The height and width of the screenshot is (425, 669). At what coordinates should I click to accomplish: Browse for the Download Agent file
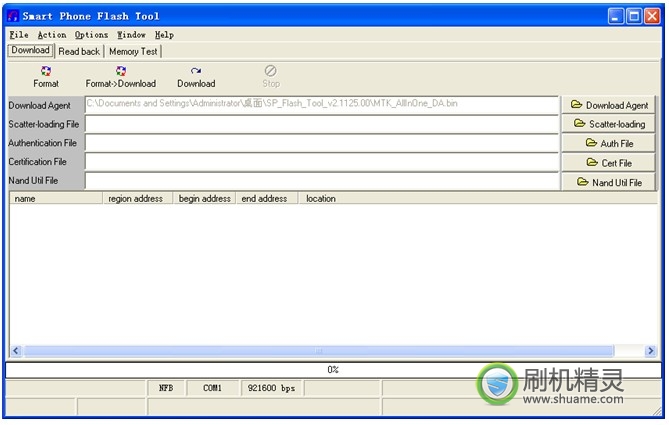click(609, 105)
